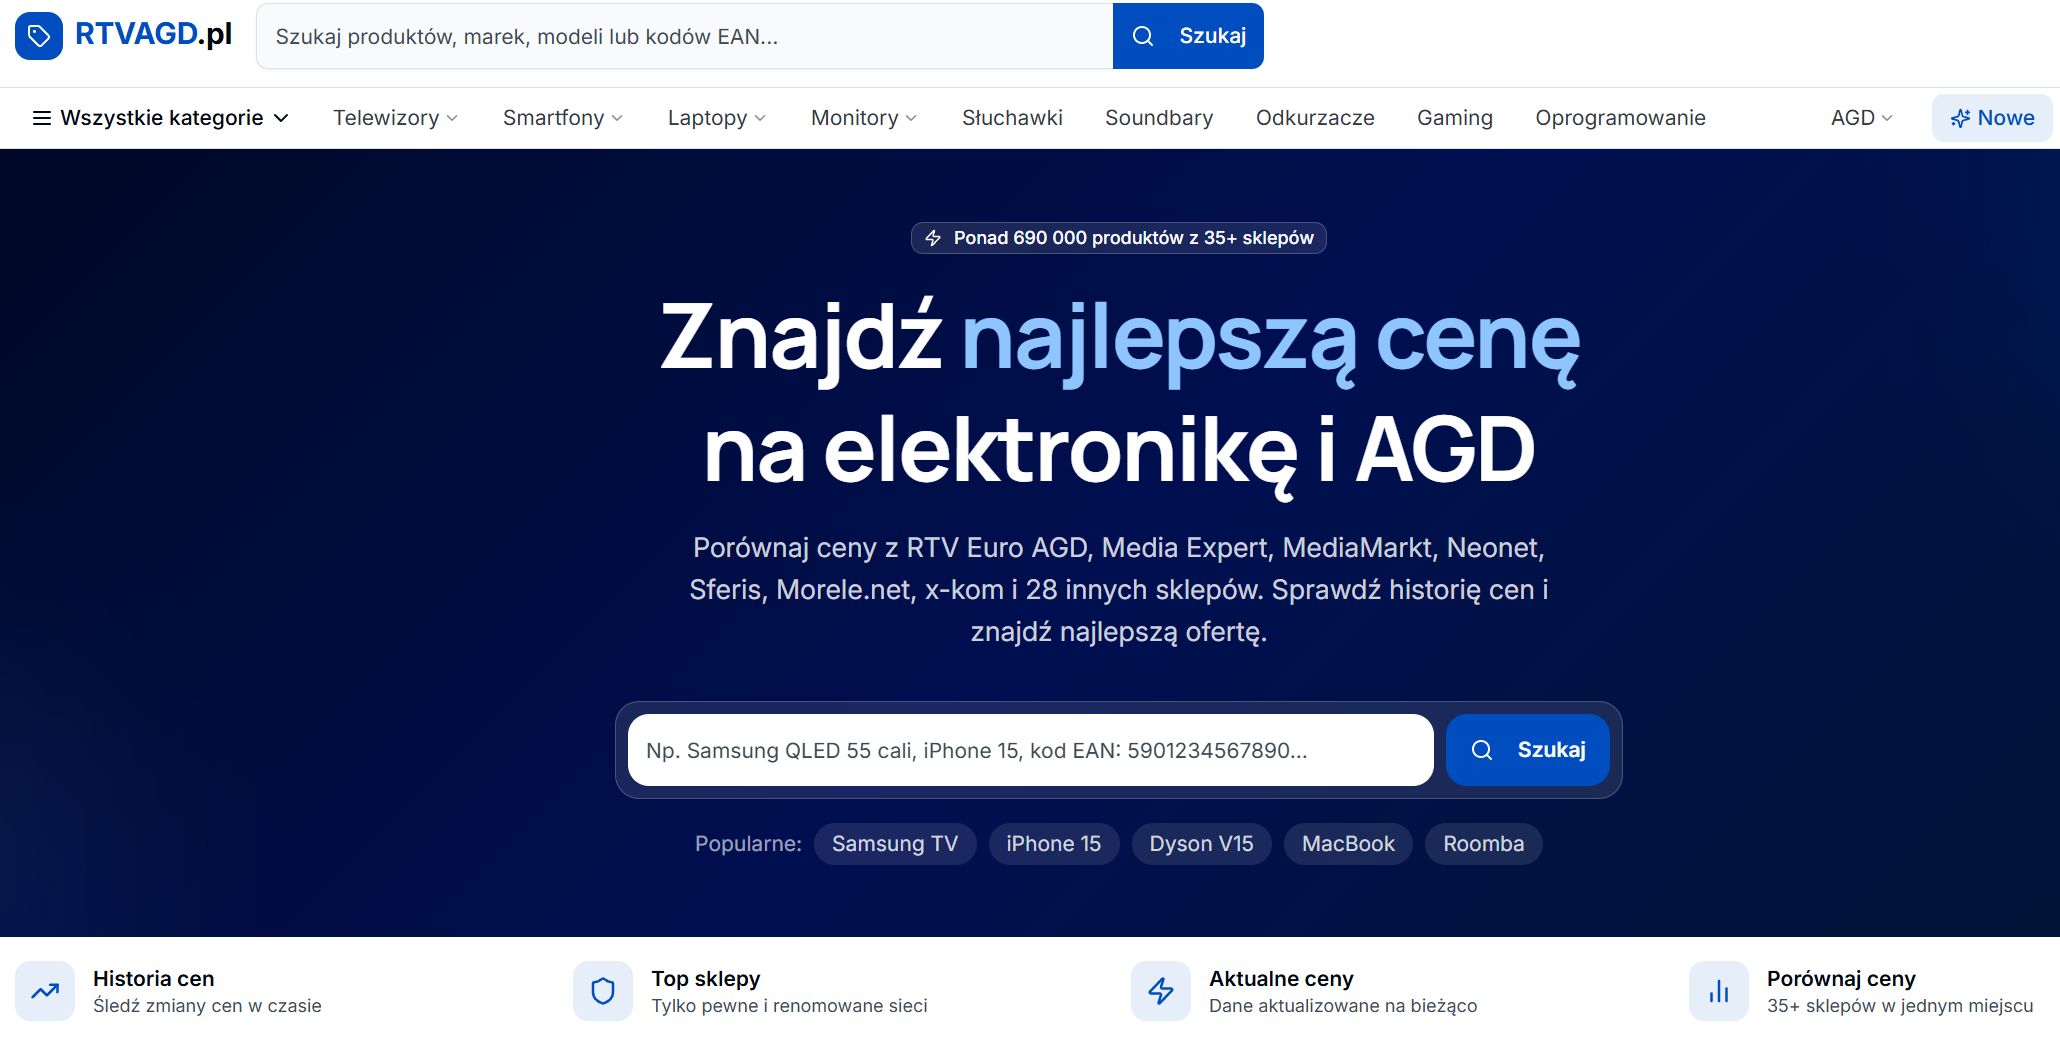The width and height of the screenshot is (2060, 1041).
Task: Click the Top sklepy shield icon
Action: 603,991
